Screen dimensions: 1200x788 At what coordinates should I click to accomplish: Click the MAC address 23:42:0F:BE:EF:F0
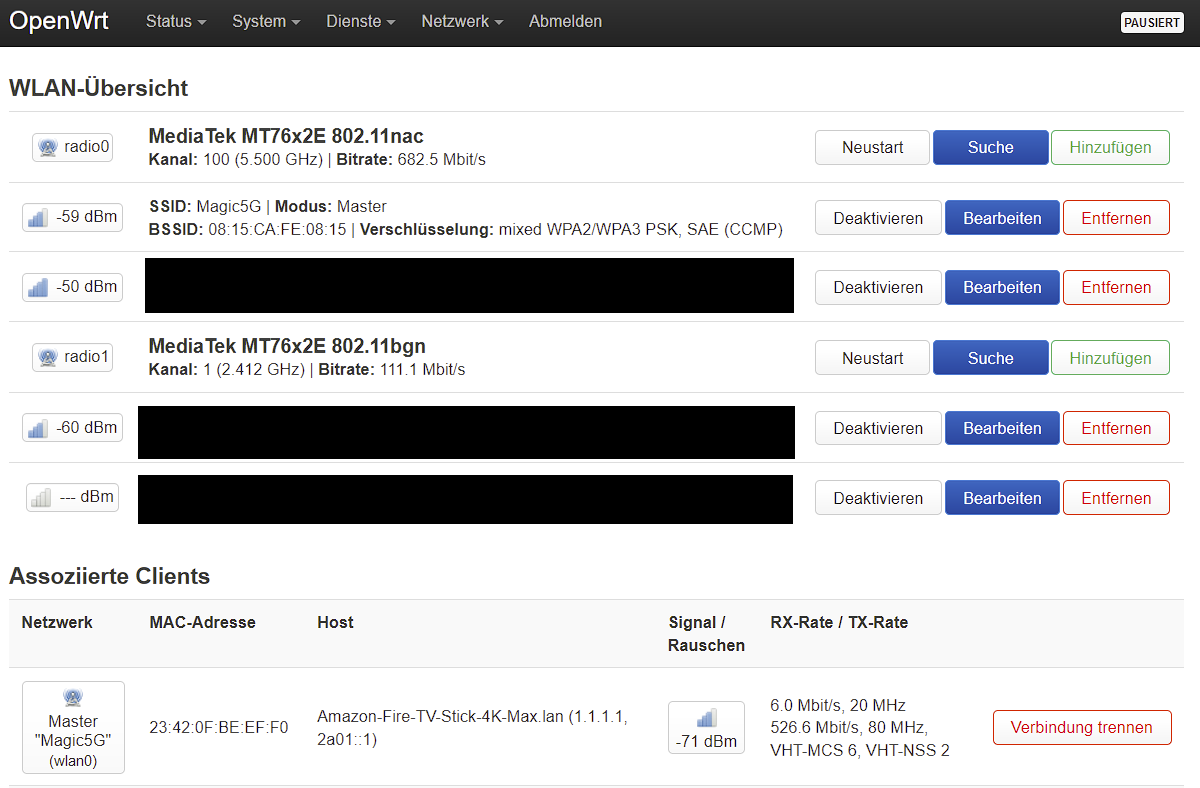219,727
